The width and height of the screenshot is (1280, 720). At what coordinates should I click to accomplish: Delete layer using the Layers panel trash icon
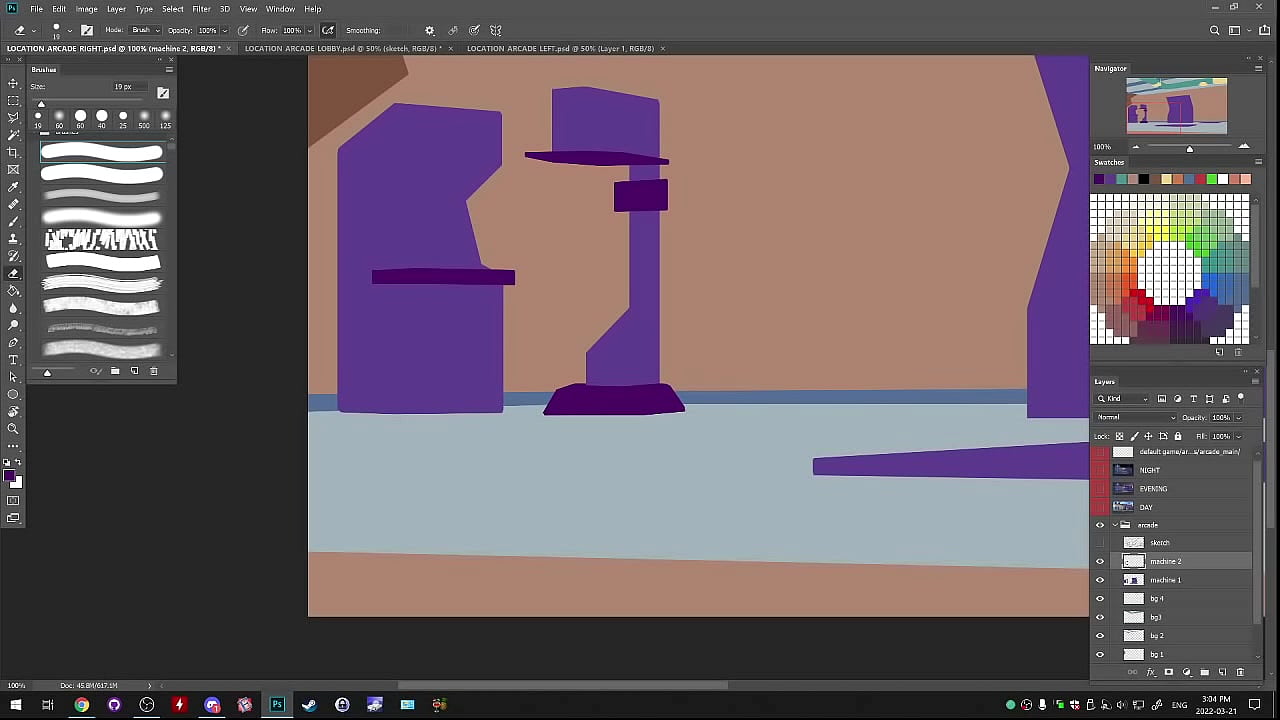[x=1240, y=672]
